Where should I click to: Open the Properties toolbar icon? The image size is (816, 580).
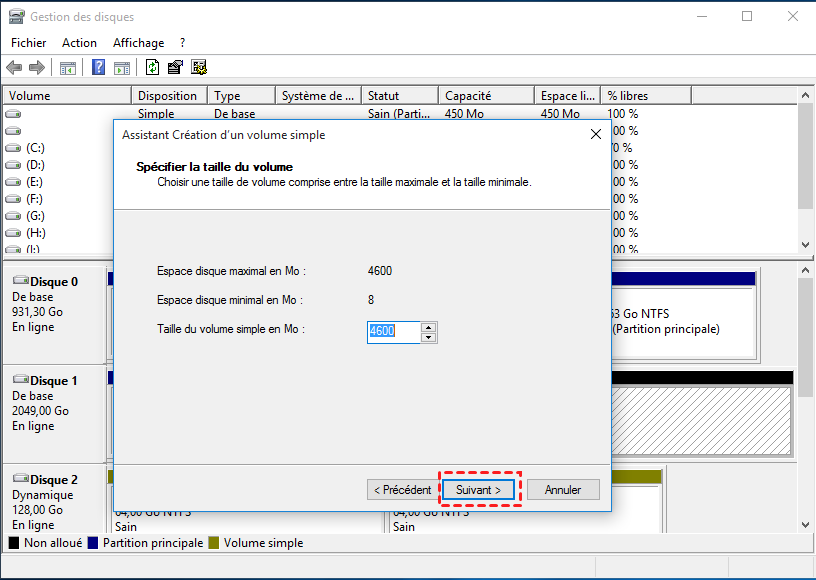pos(175,67)
